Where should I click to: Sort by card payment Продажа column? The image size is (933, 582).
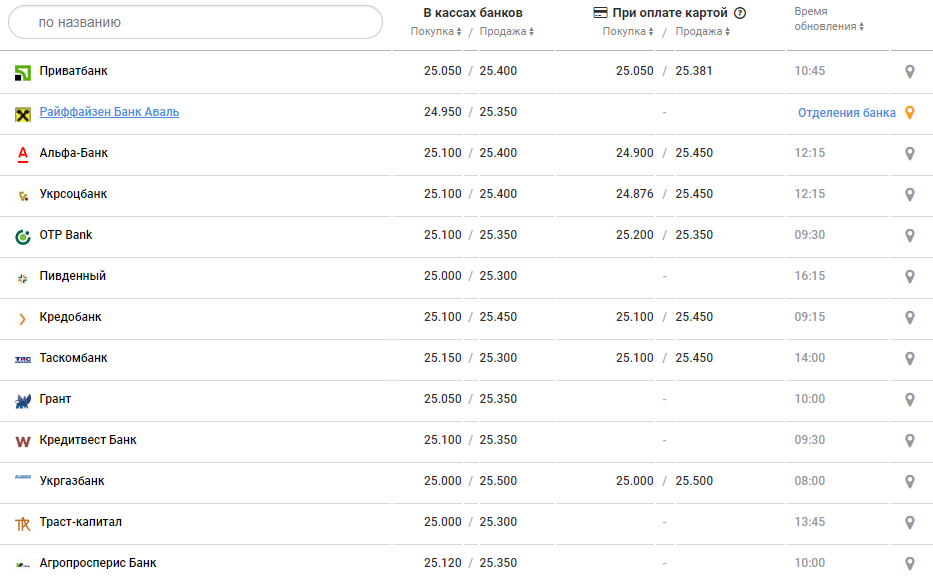click(x=702, y=32)
